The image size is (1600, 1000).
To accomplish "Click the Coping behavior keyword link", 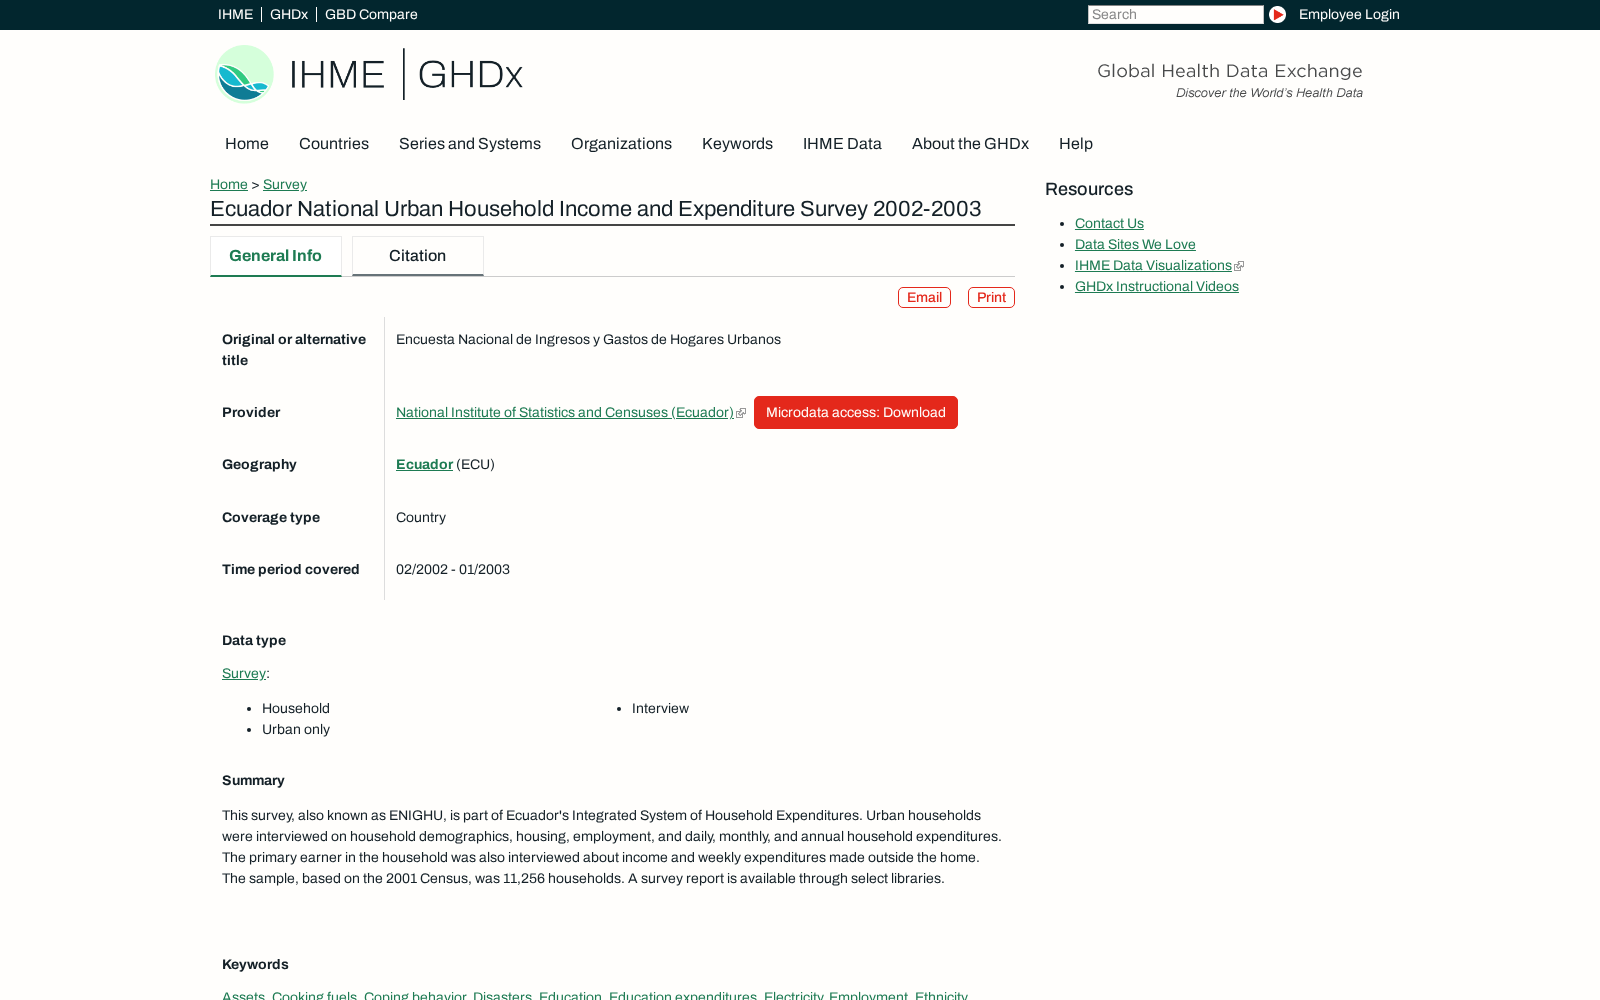I will (x=415, y=995).
